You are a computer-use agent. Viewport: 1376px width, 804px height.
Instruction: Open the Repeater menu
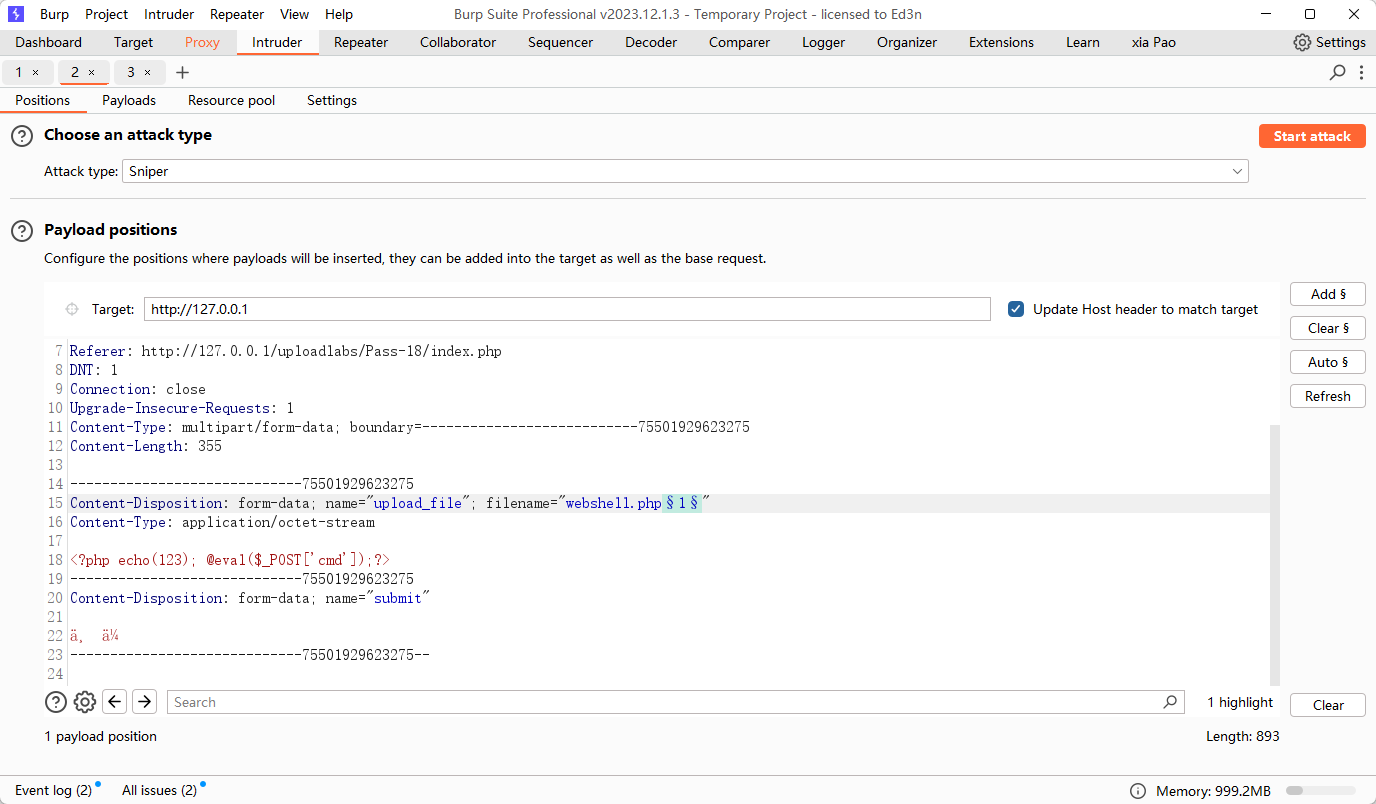click(x=237, y=14)
